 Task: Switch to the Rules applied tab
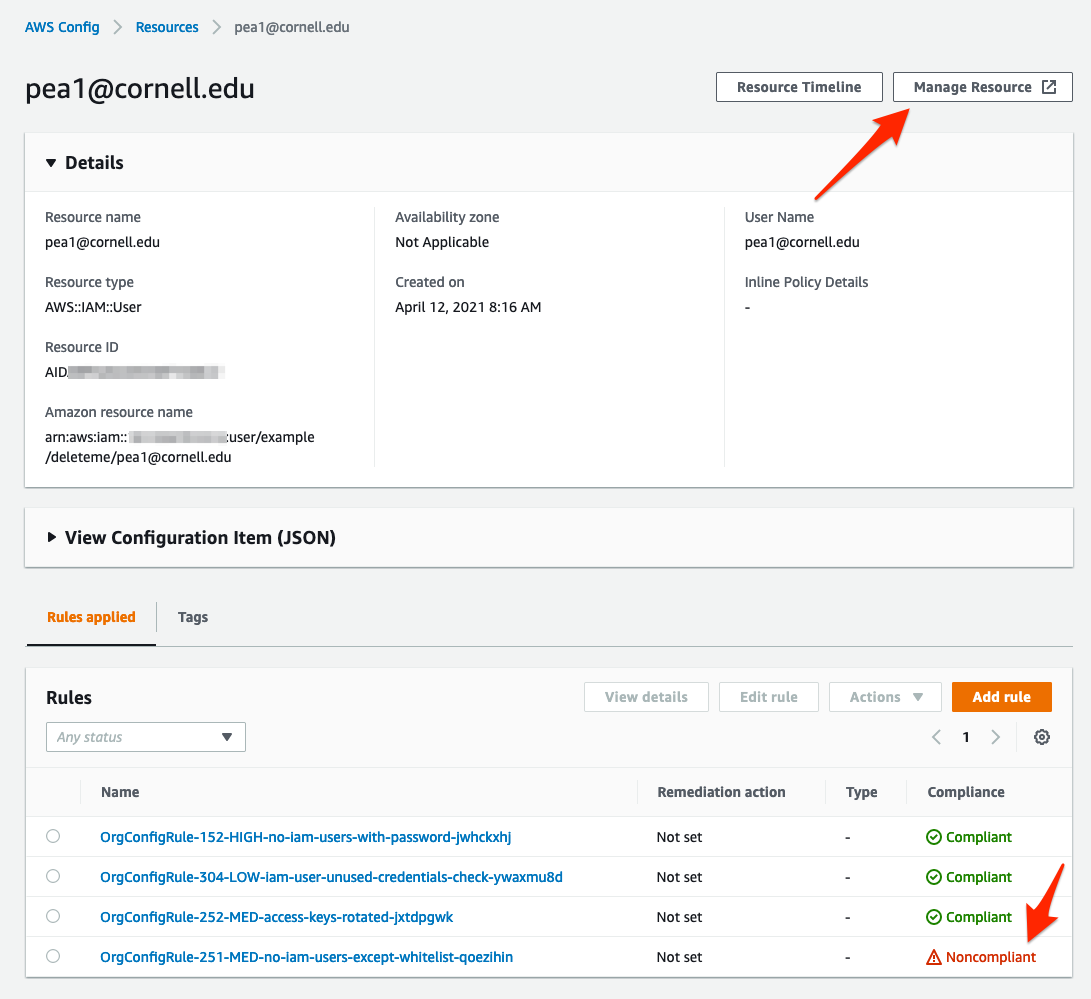91,617
